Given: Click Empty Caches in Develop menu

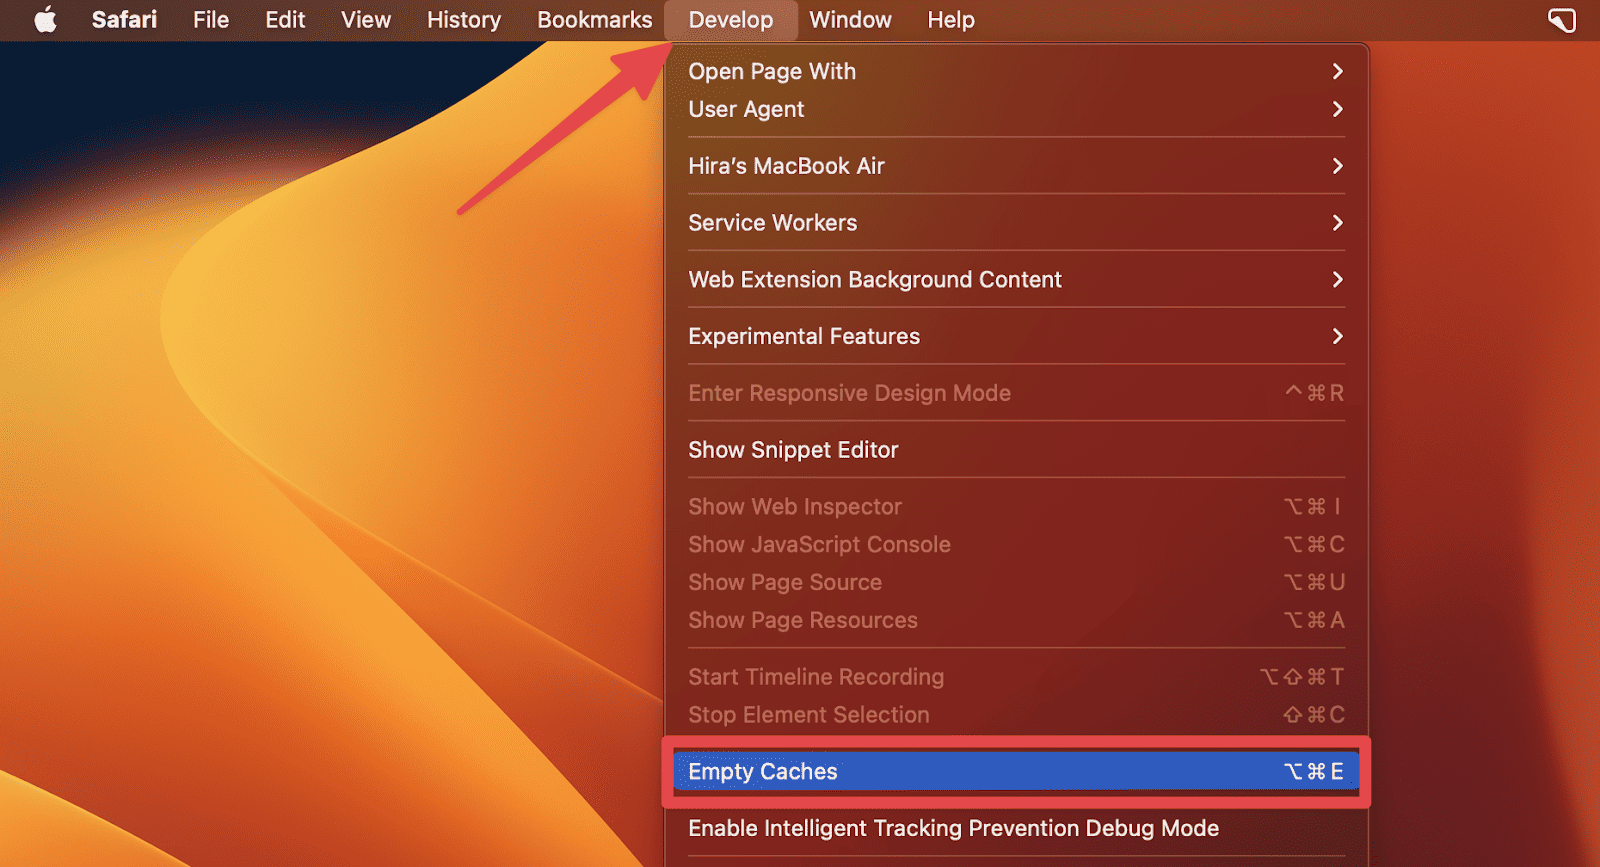Looking at the screenshot, I should 1016,772.
